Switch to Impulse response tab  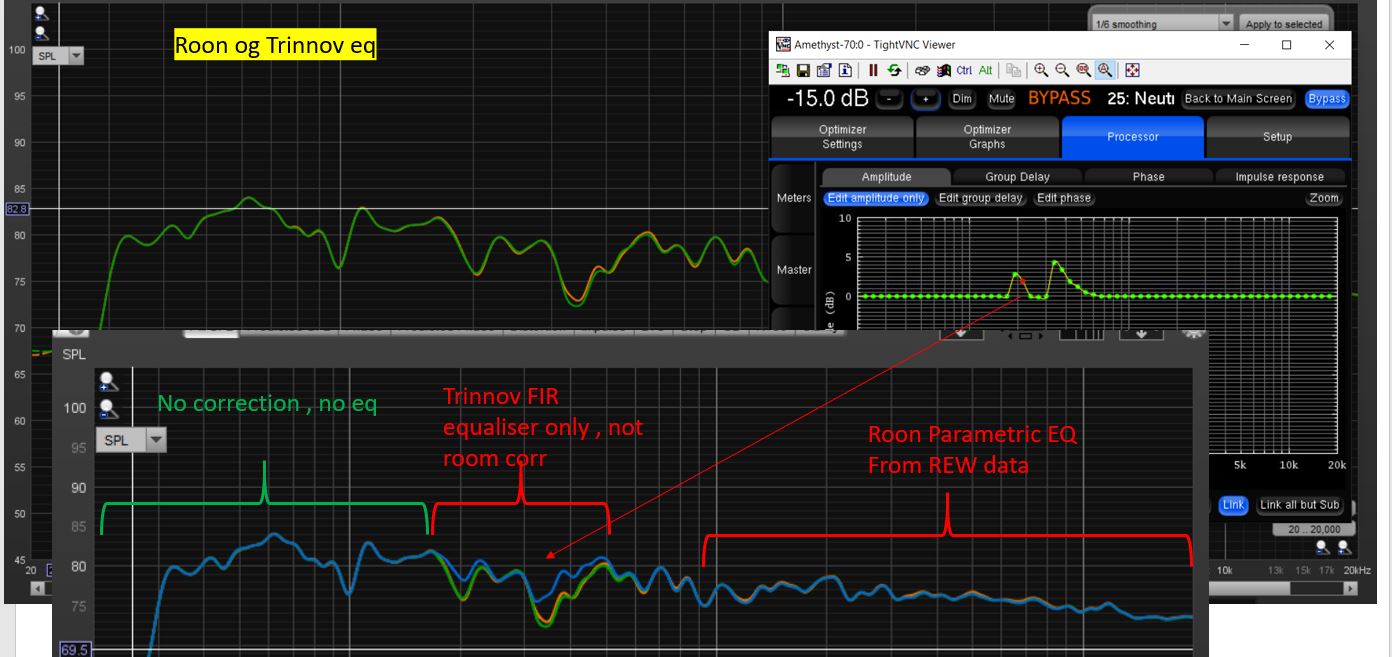coord(1279,177)
